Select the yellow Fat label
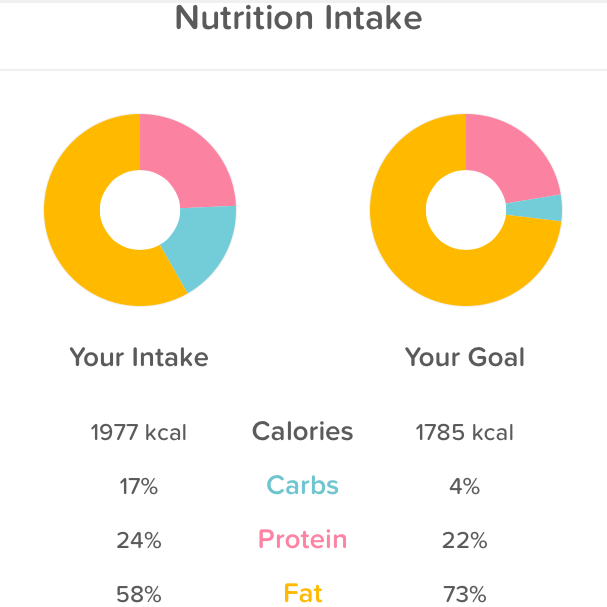 pos(302,594)
